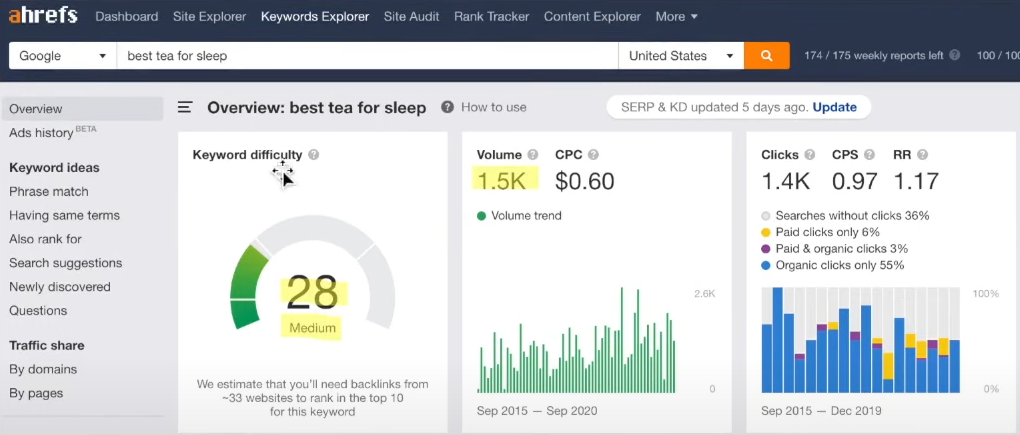Viewport: 1020px width, 435px height.
Task: Open Questions keyword ideas
Action: (x=38, y=311)
